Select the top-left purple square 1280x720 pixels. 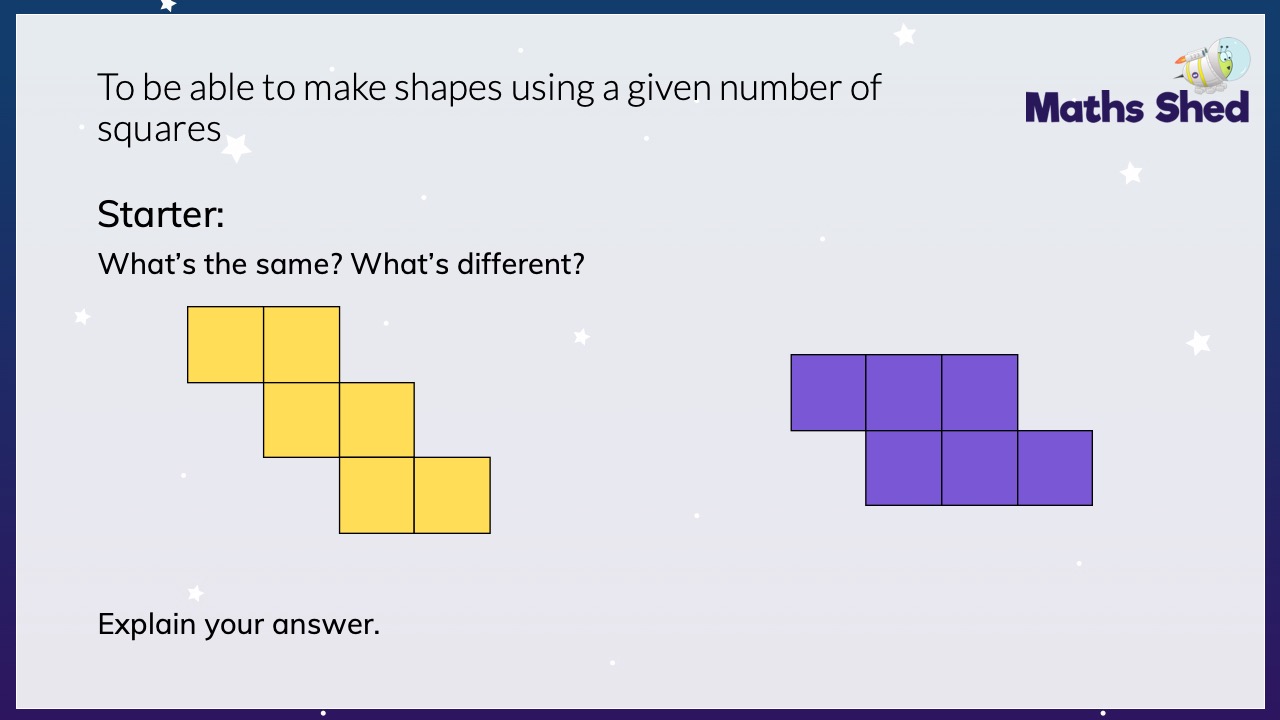coord(829,393)
